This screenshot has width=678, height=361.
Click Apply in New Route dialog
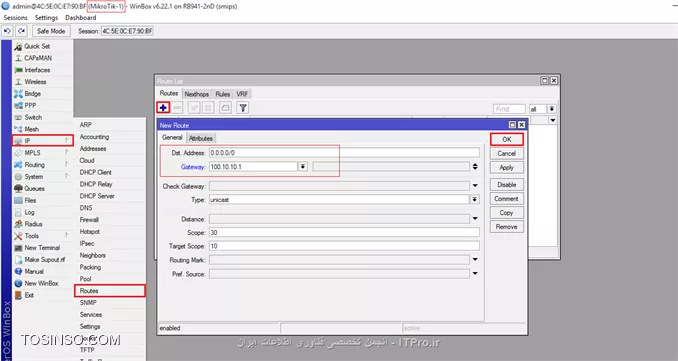pos(507,168)
